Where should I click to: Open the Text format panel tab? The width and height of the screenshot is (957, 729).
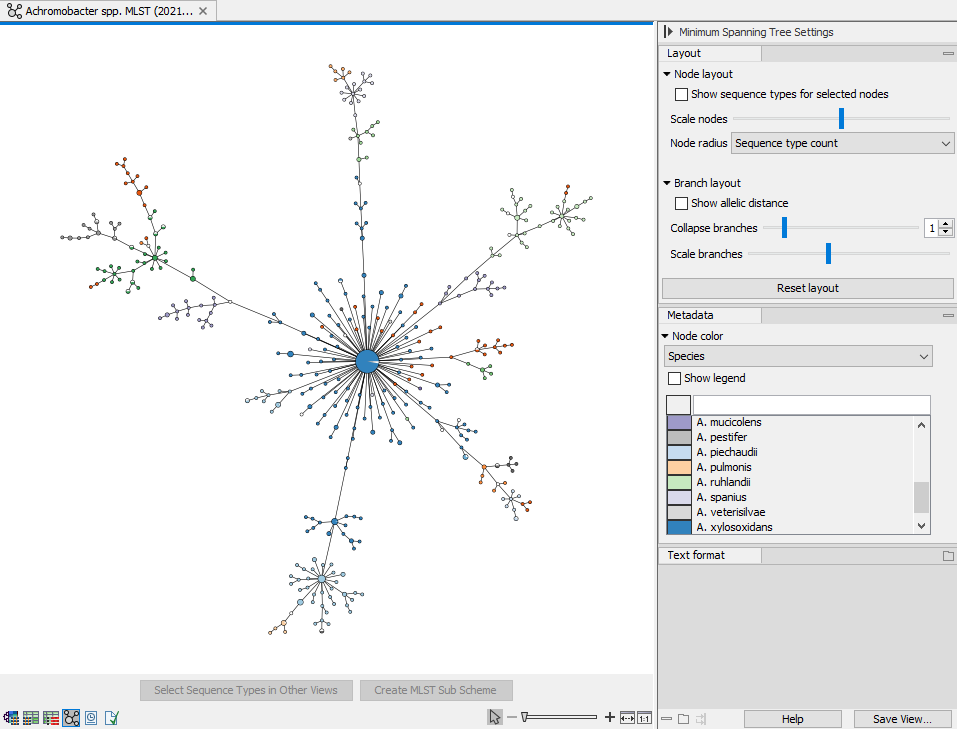(696, 555)
